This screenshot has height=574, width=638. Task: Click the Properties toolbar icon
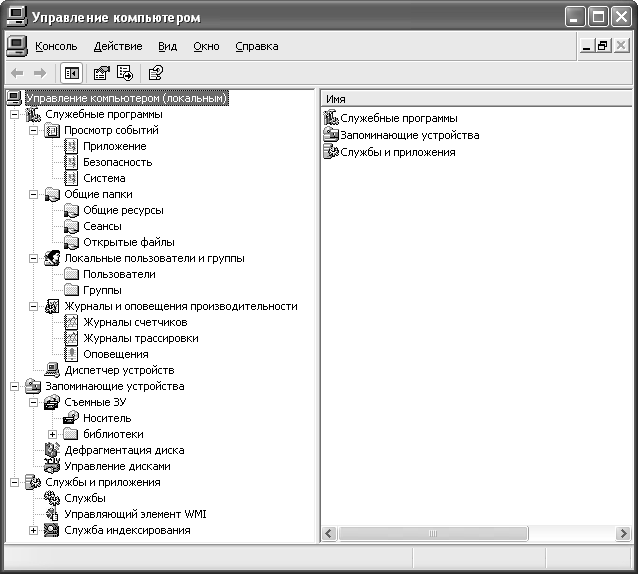point(101,73)
